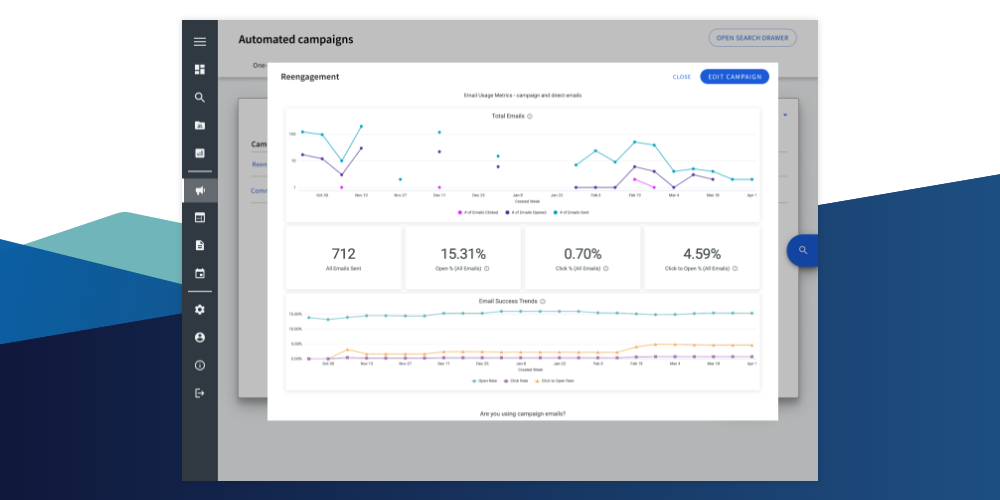Viewport: 1000px width, 500px height.
Task: Select the campaigns megaphone icon in the sidebar
Action: click(200, 190)
